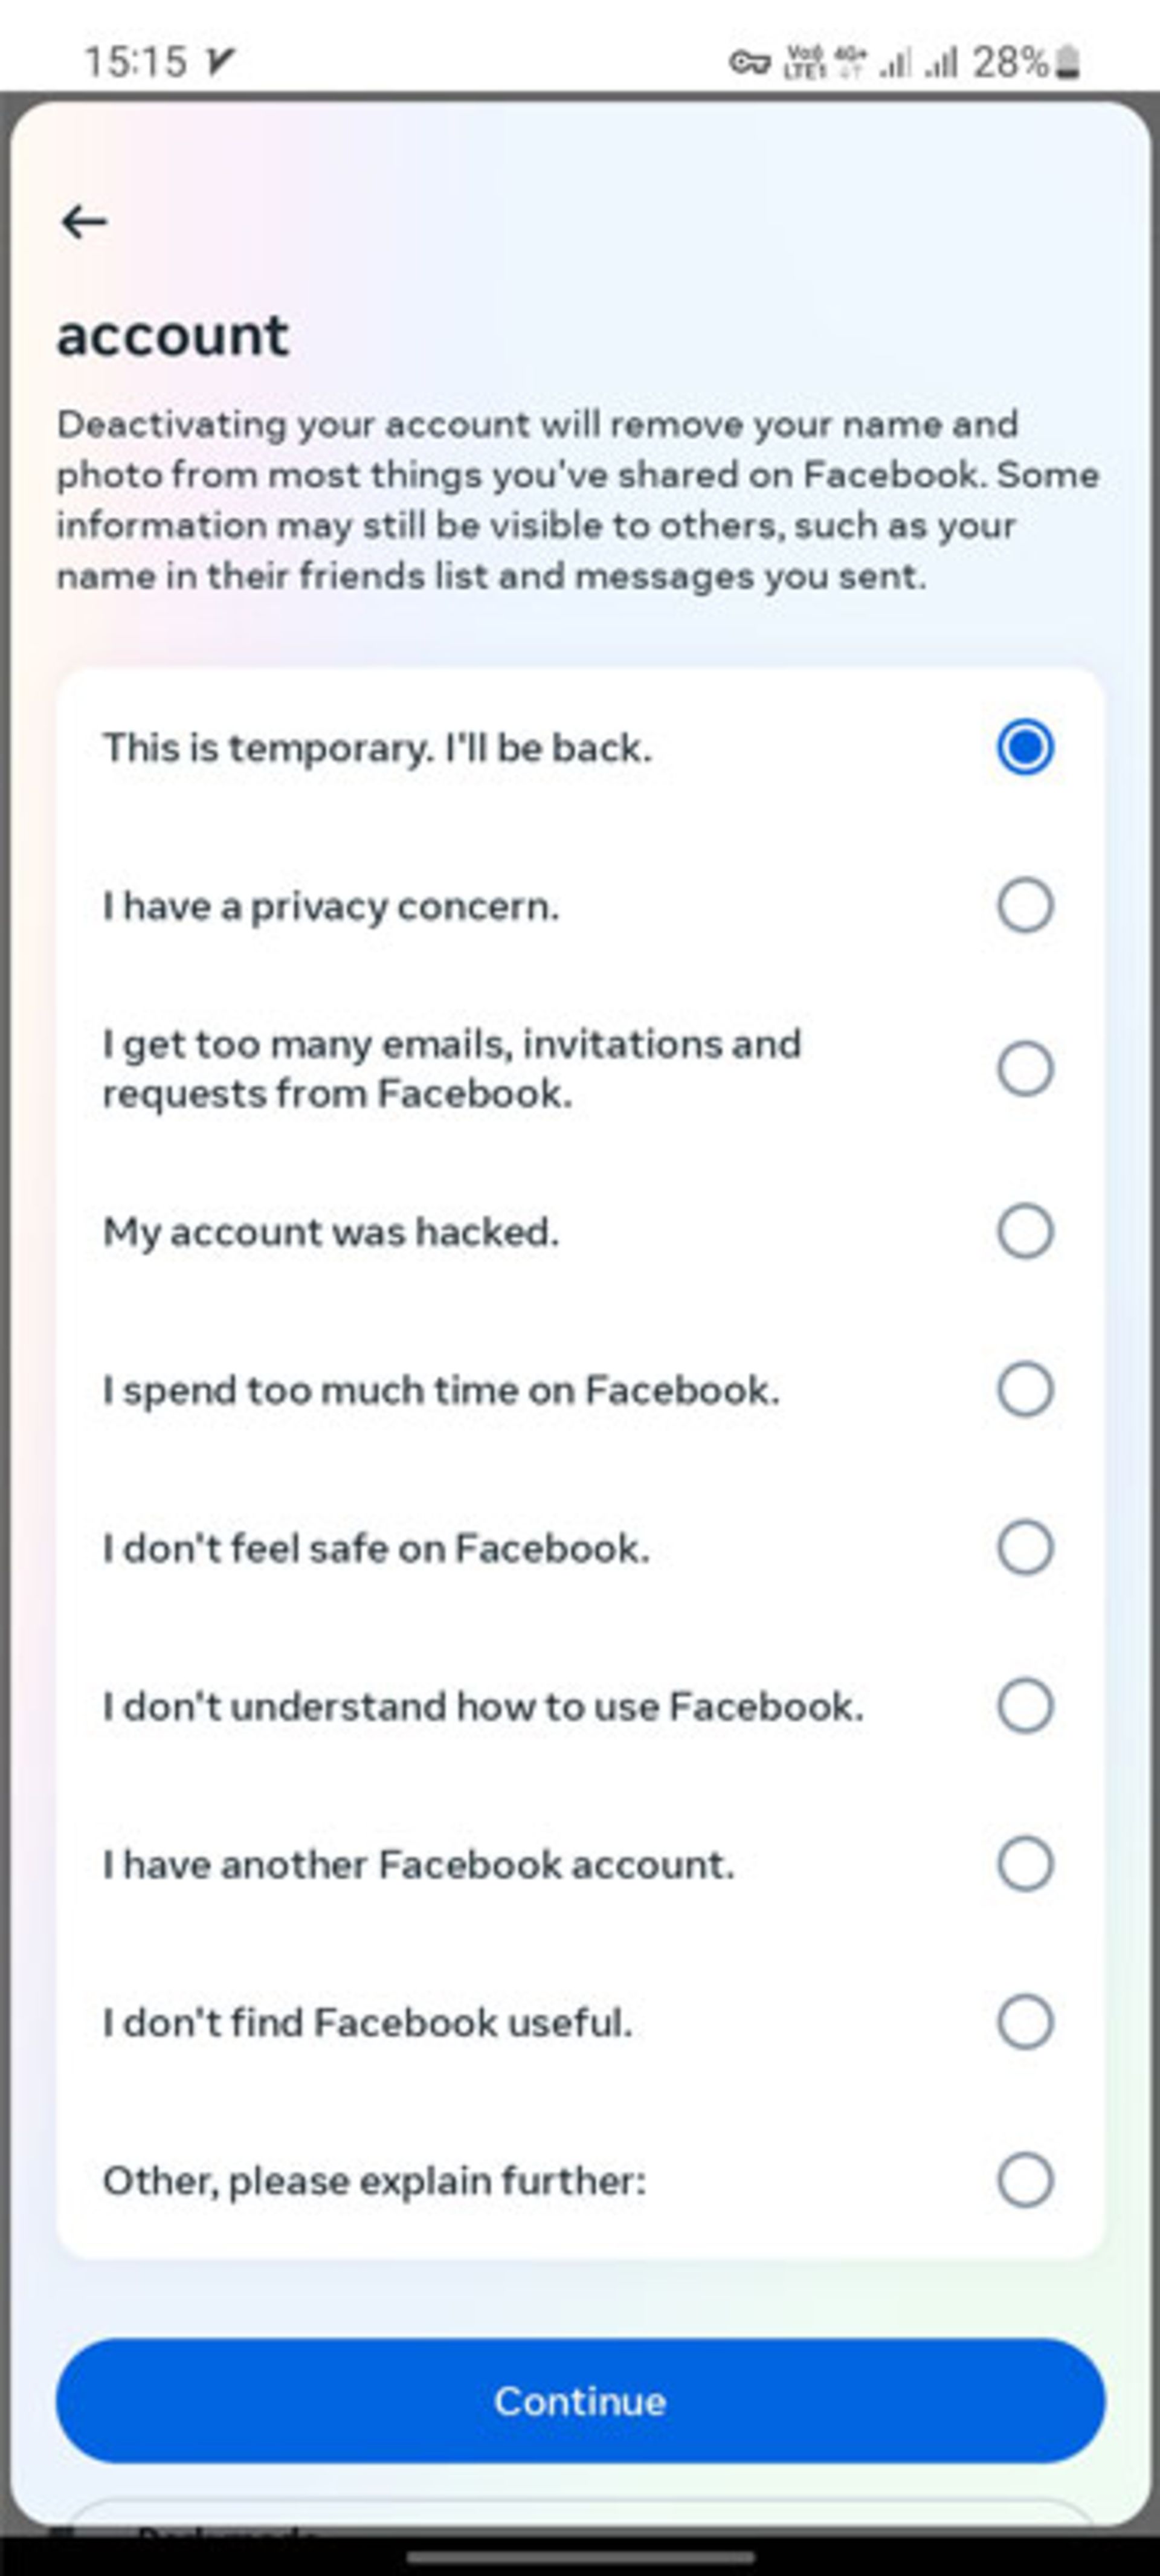The image size is (1160, 2576).
Task: Tap the home gesture bar at bottom
Action: tap(580, 2558)
